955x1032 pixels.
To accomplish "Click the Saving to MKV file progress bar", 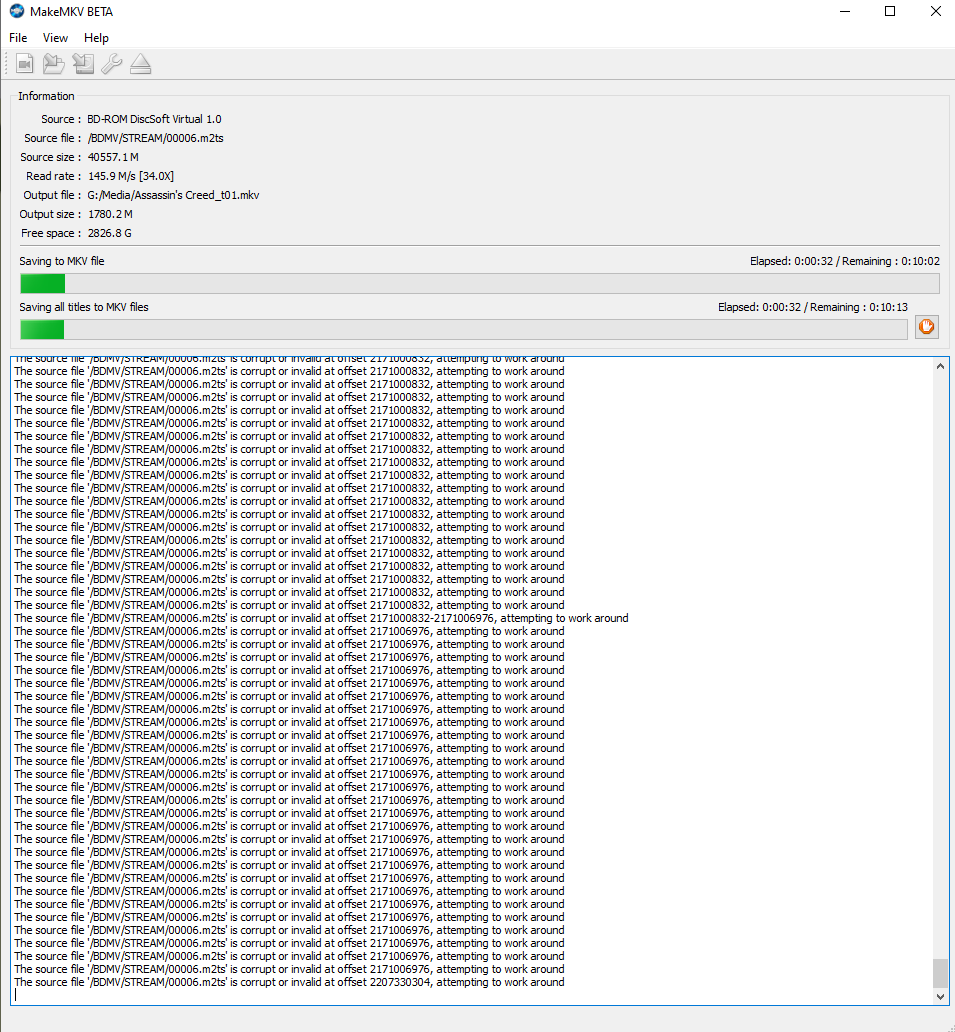I will click(479, 284).
